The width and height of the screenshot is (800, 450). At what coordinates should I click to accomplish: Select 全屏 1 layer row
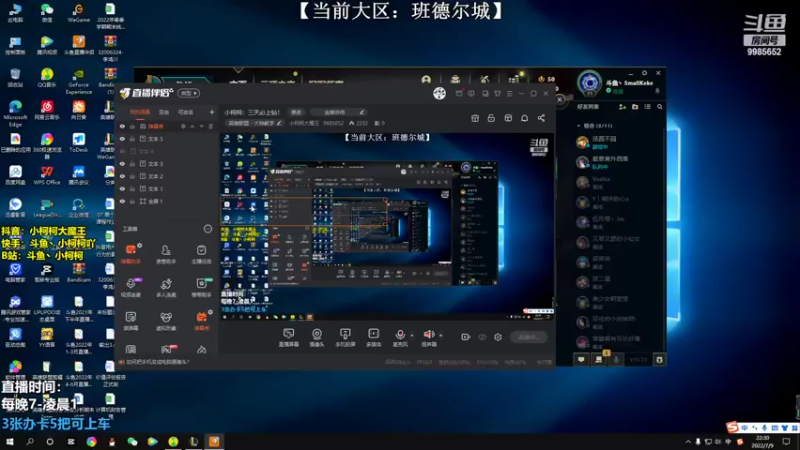pyautogui.click(x=167, y=201)
